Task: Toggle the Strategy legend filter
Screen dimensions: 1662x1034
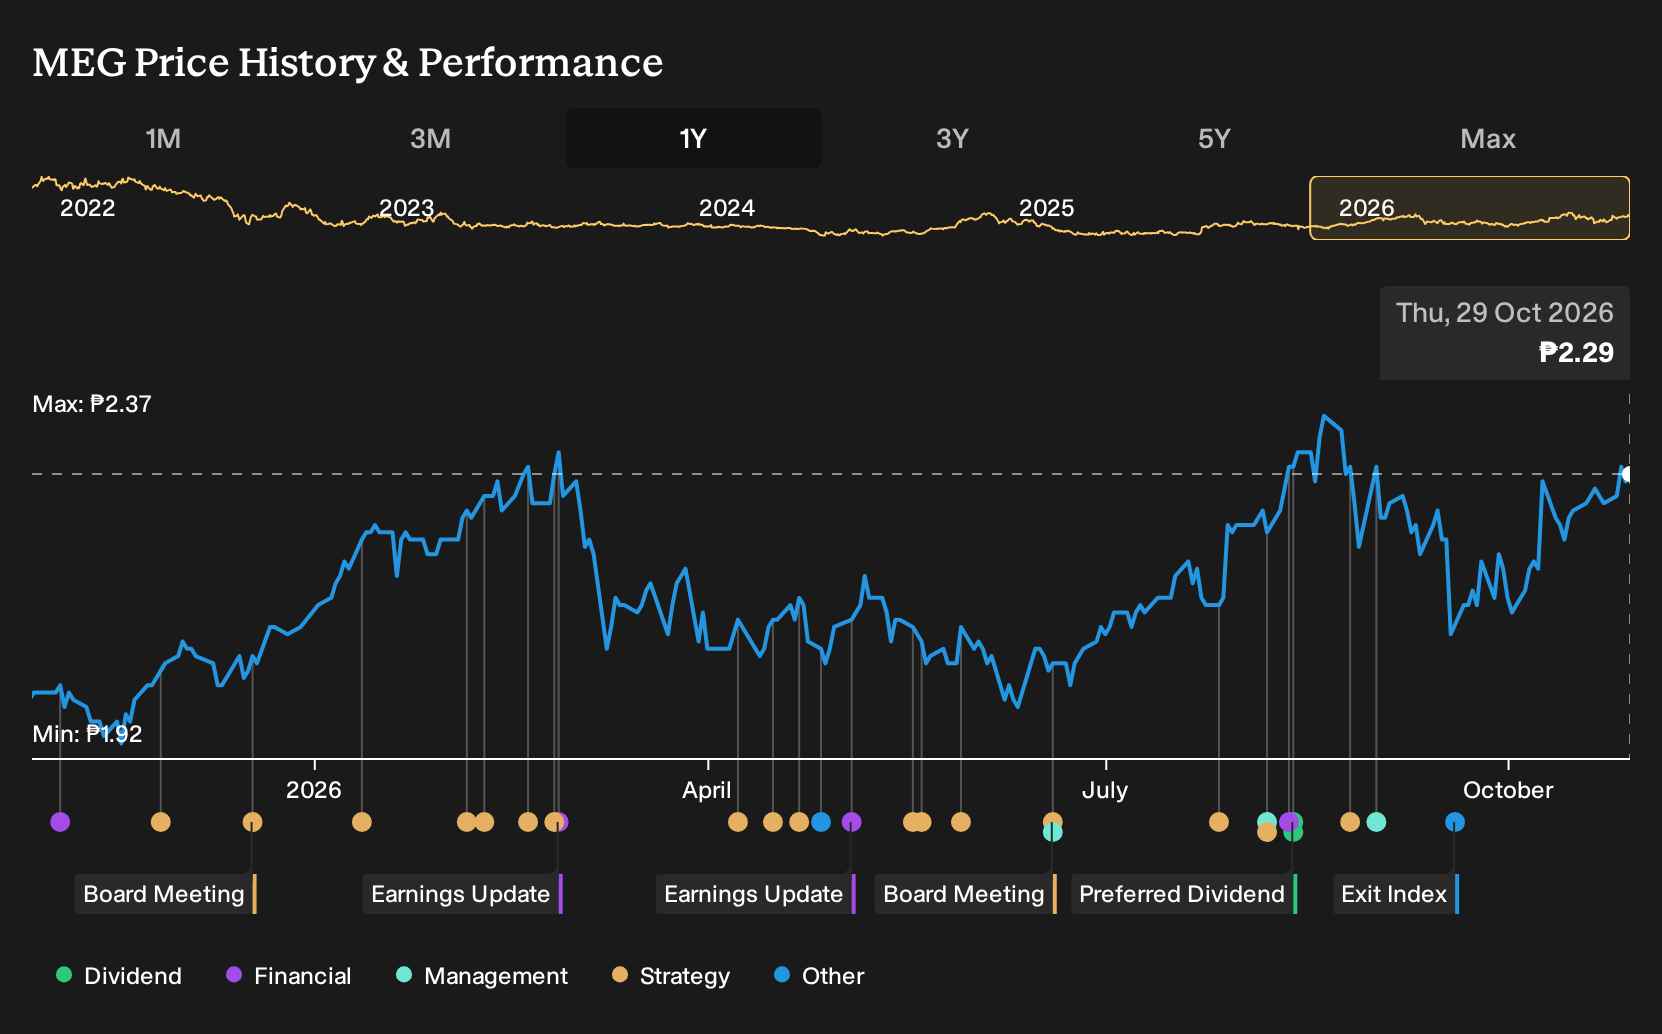Action: [x=671, y=976]
